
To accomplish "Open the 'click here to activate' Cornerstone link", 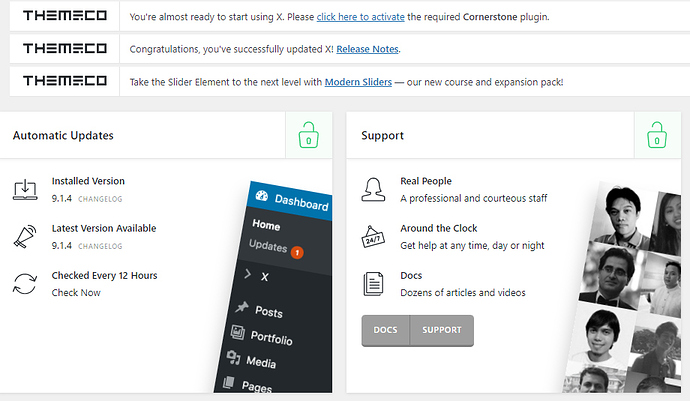I will 360,17.
